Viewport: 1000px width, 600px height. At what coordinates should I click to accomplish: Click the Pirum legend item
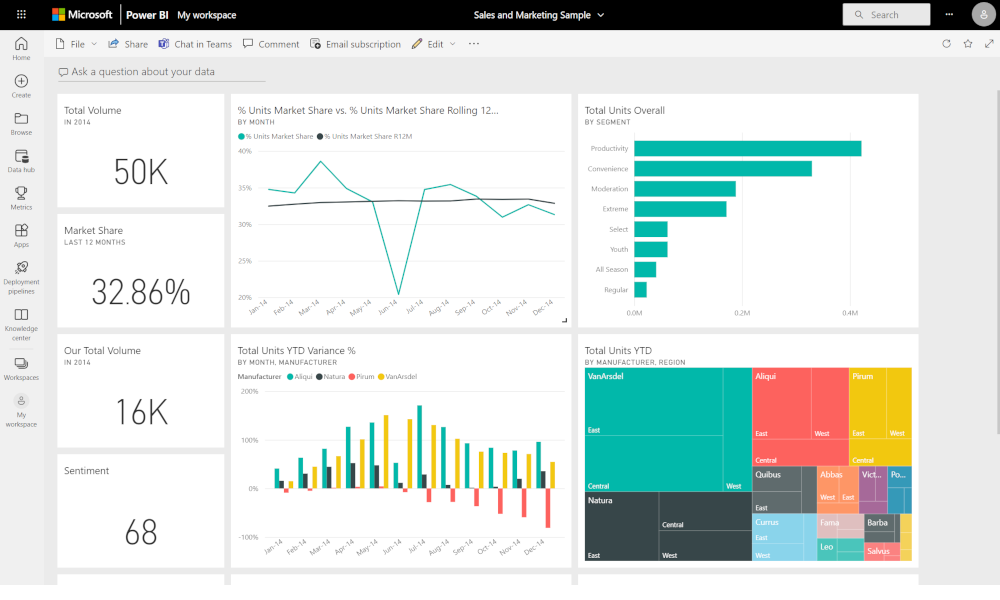coord(362,377)
